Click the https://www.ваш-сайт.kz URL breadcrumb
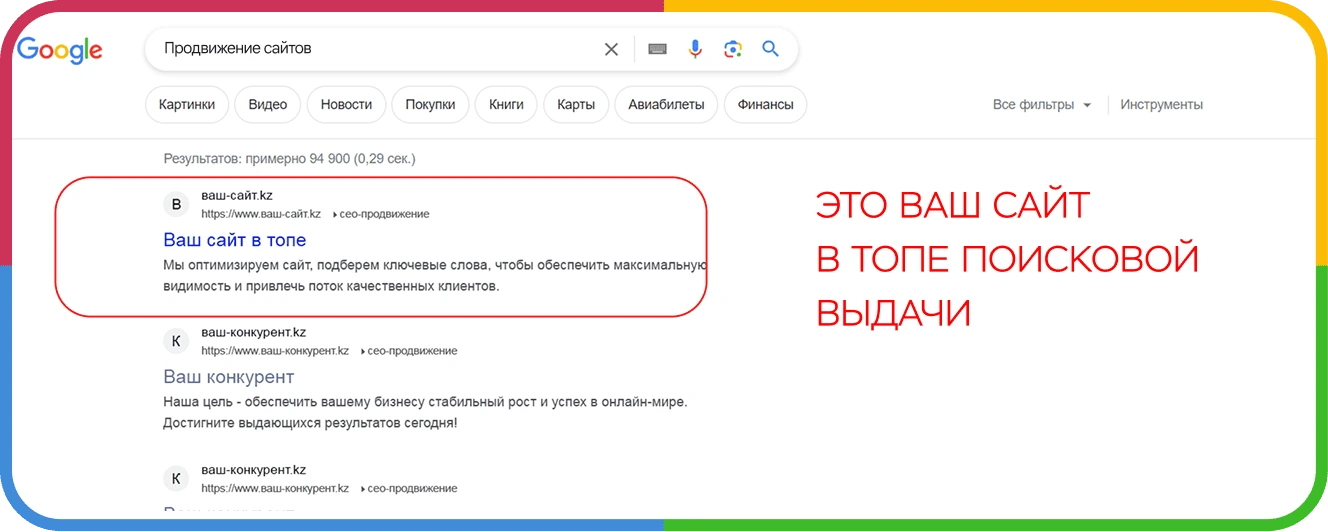This screenshot has width=1328, height=532. click(x=261, y=214)
